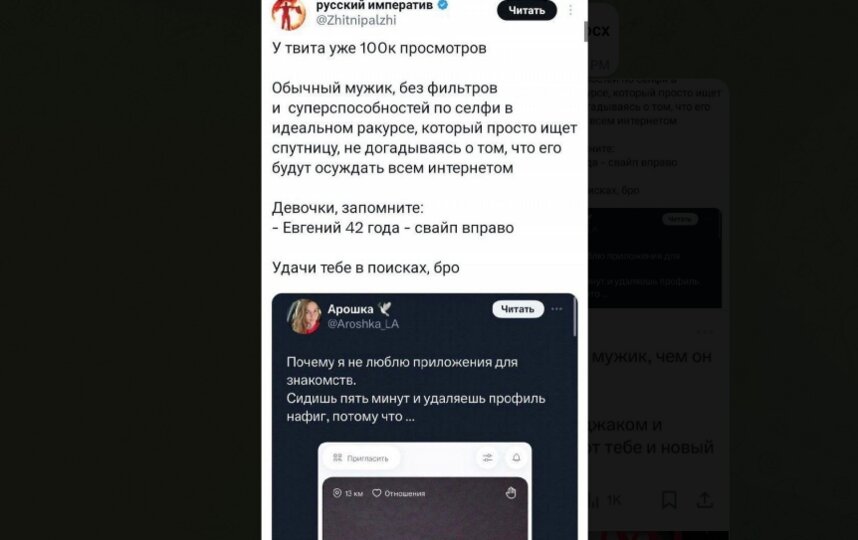The height and width of the screenshot is (540, 858).
Task: Tap the waving hand icon on profile card
Action: [x=511, y=492]
